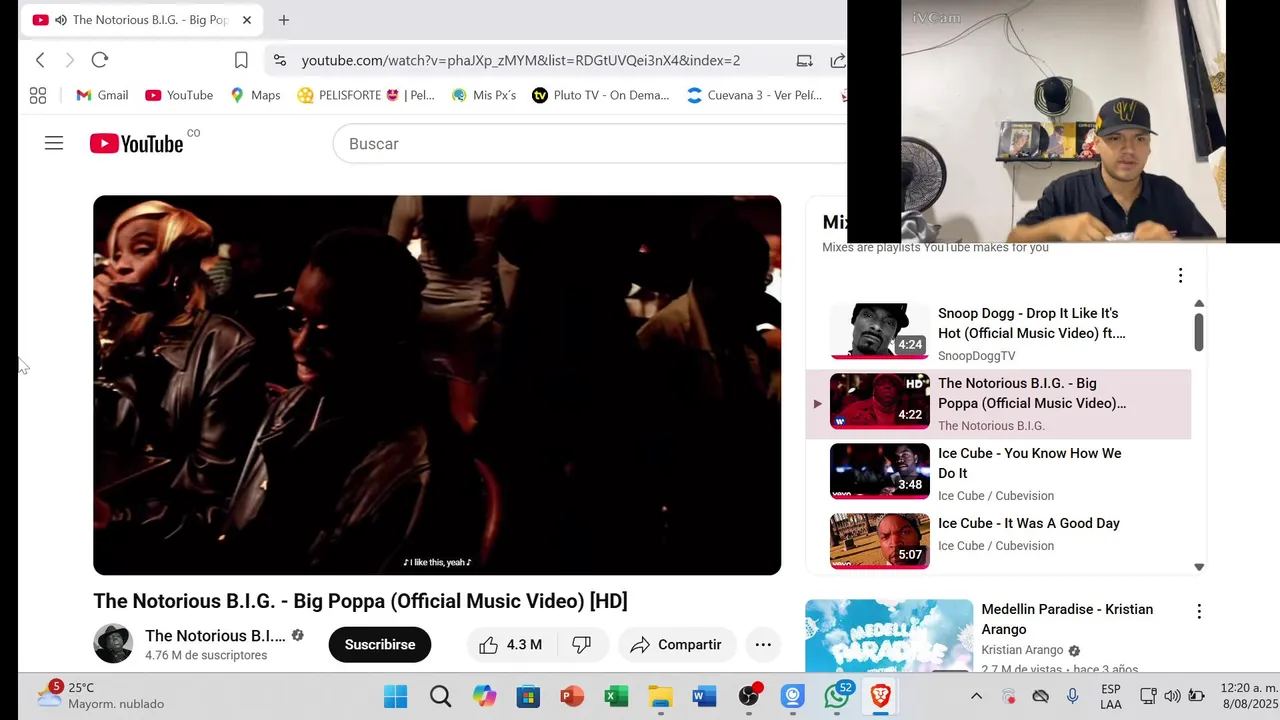
Task: Open Medellin Paradise - Kristian Arango title
Action: 1067,619
